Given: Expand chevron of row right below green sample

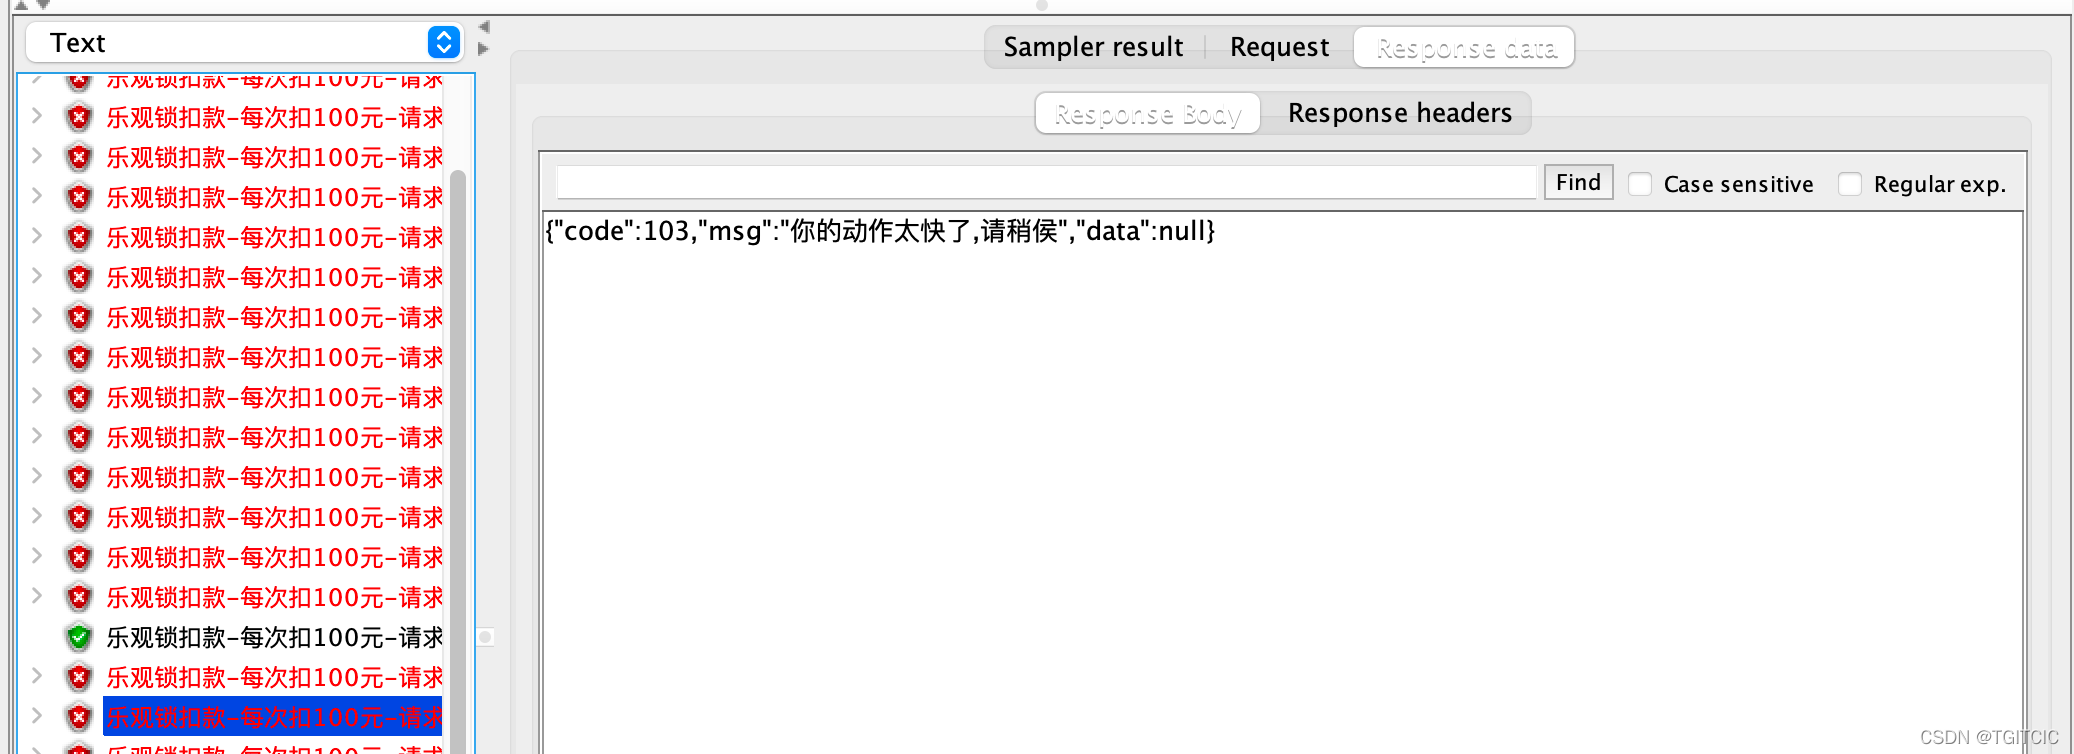Looking at the screenshot, I should 37,675.
